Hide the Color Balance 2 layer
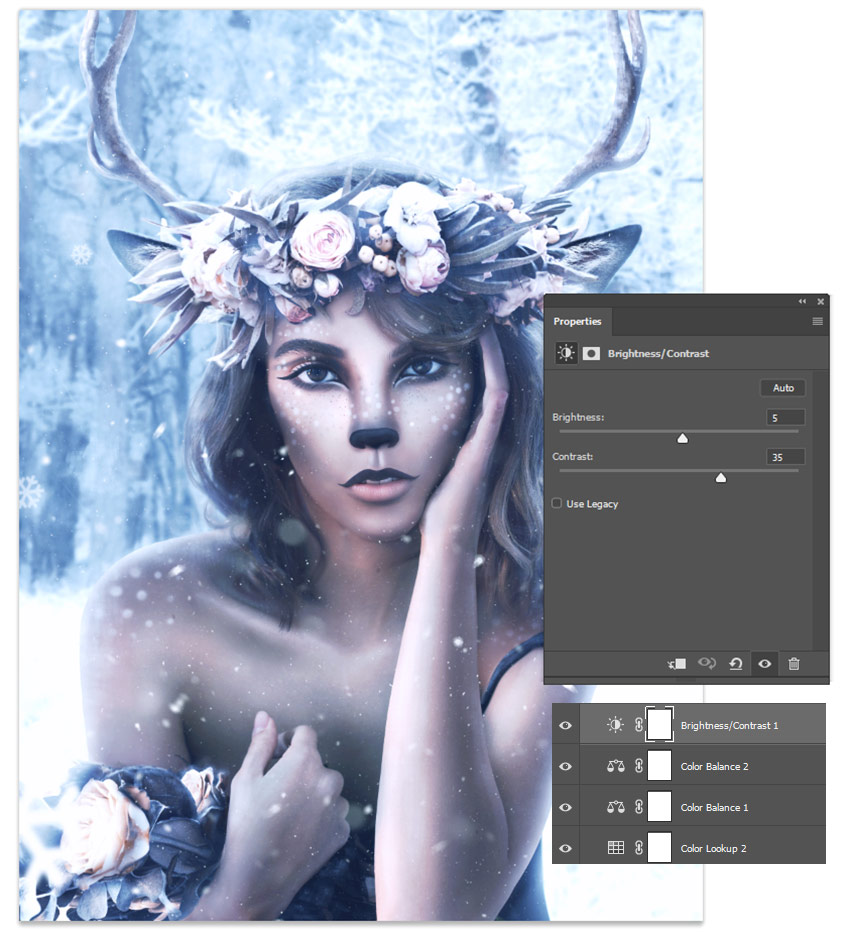This screenshot has width=850, height=932. 565,766
